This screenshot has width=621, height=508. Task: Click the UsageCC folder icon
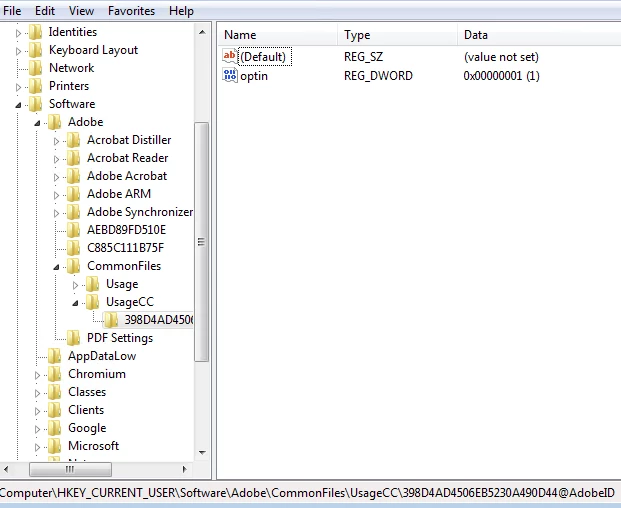(x=92, y=303)
